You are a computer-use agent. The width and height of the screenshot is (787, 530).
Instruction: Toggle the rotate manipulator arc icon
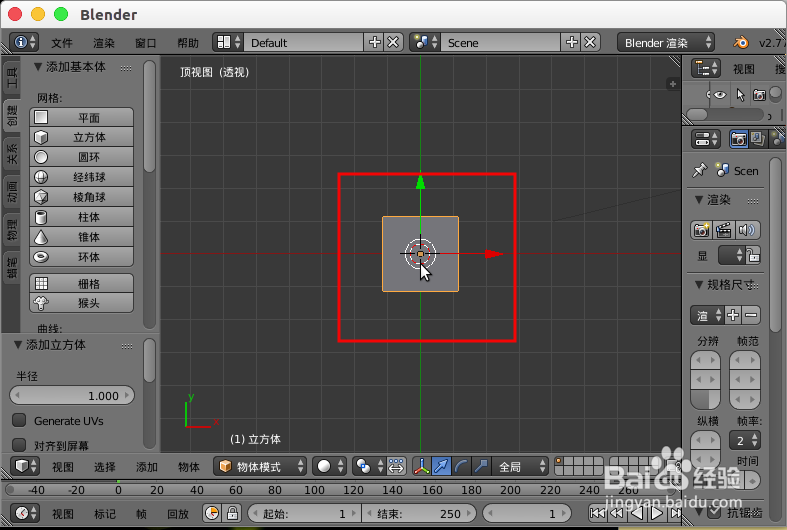461,466
